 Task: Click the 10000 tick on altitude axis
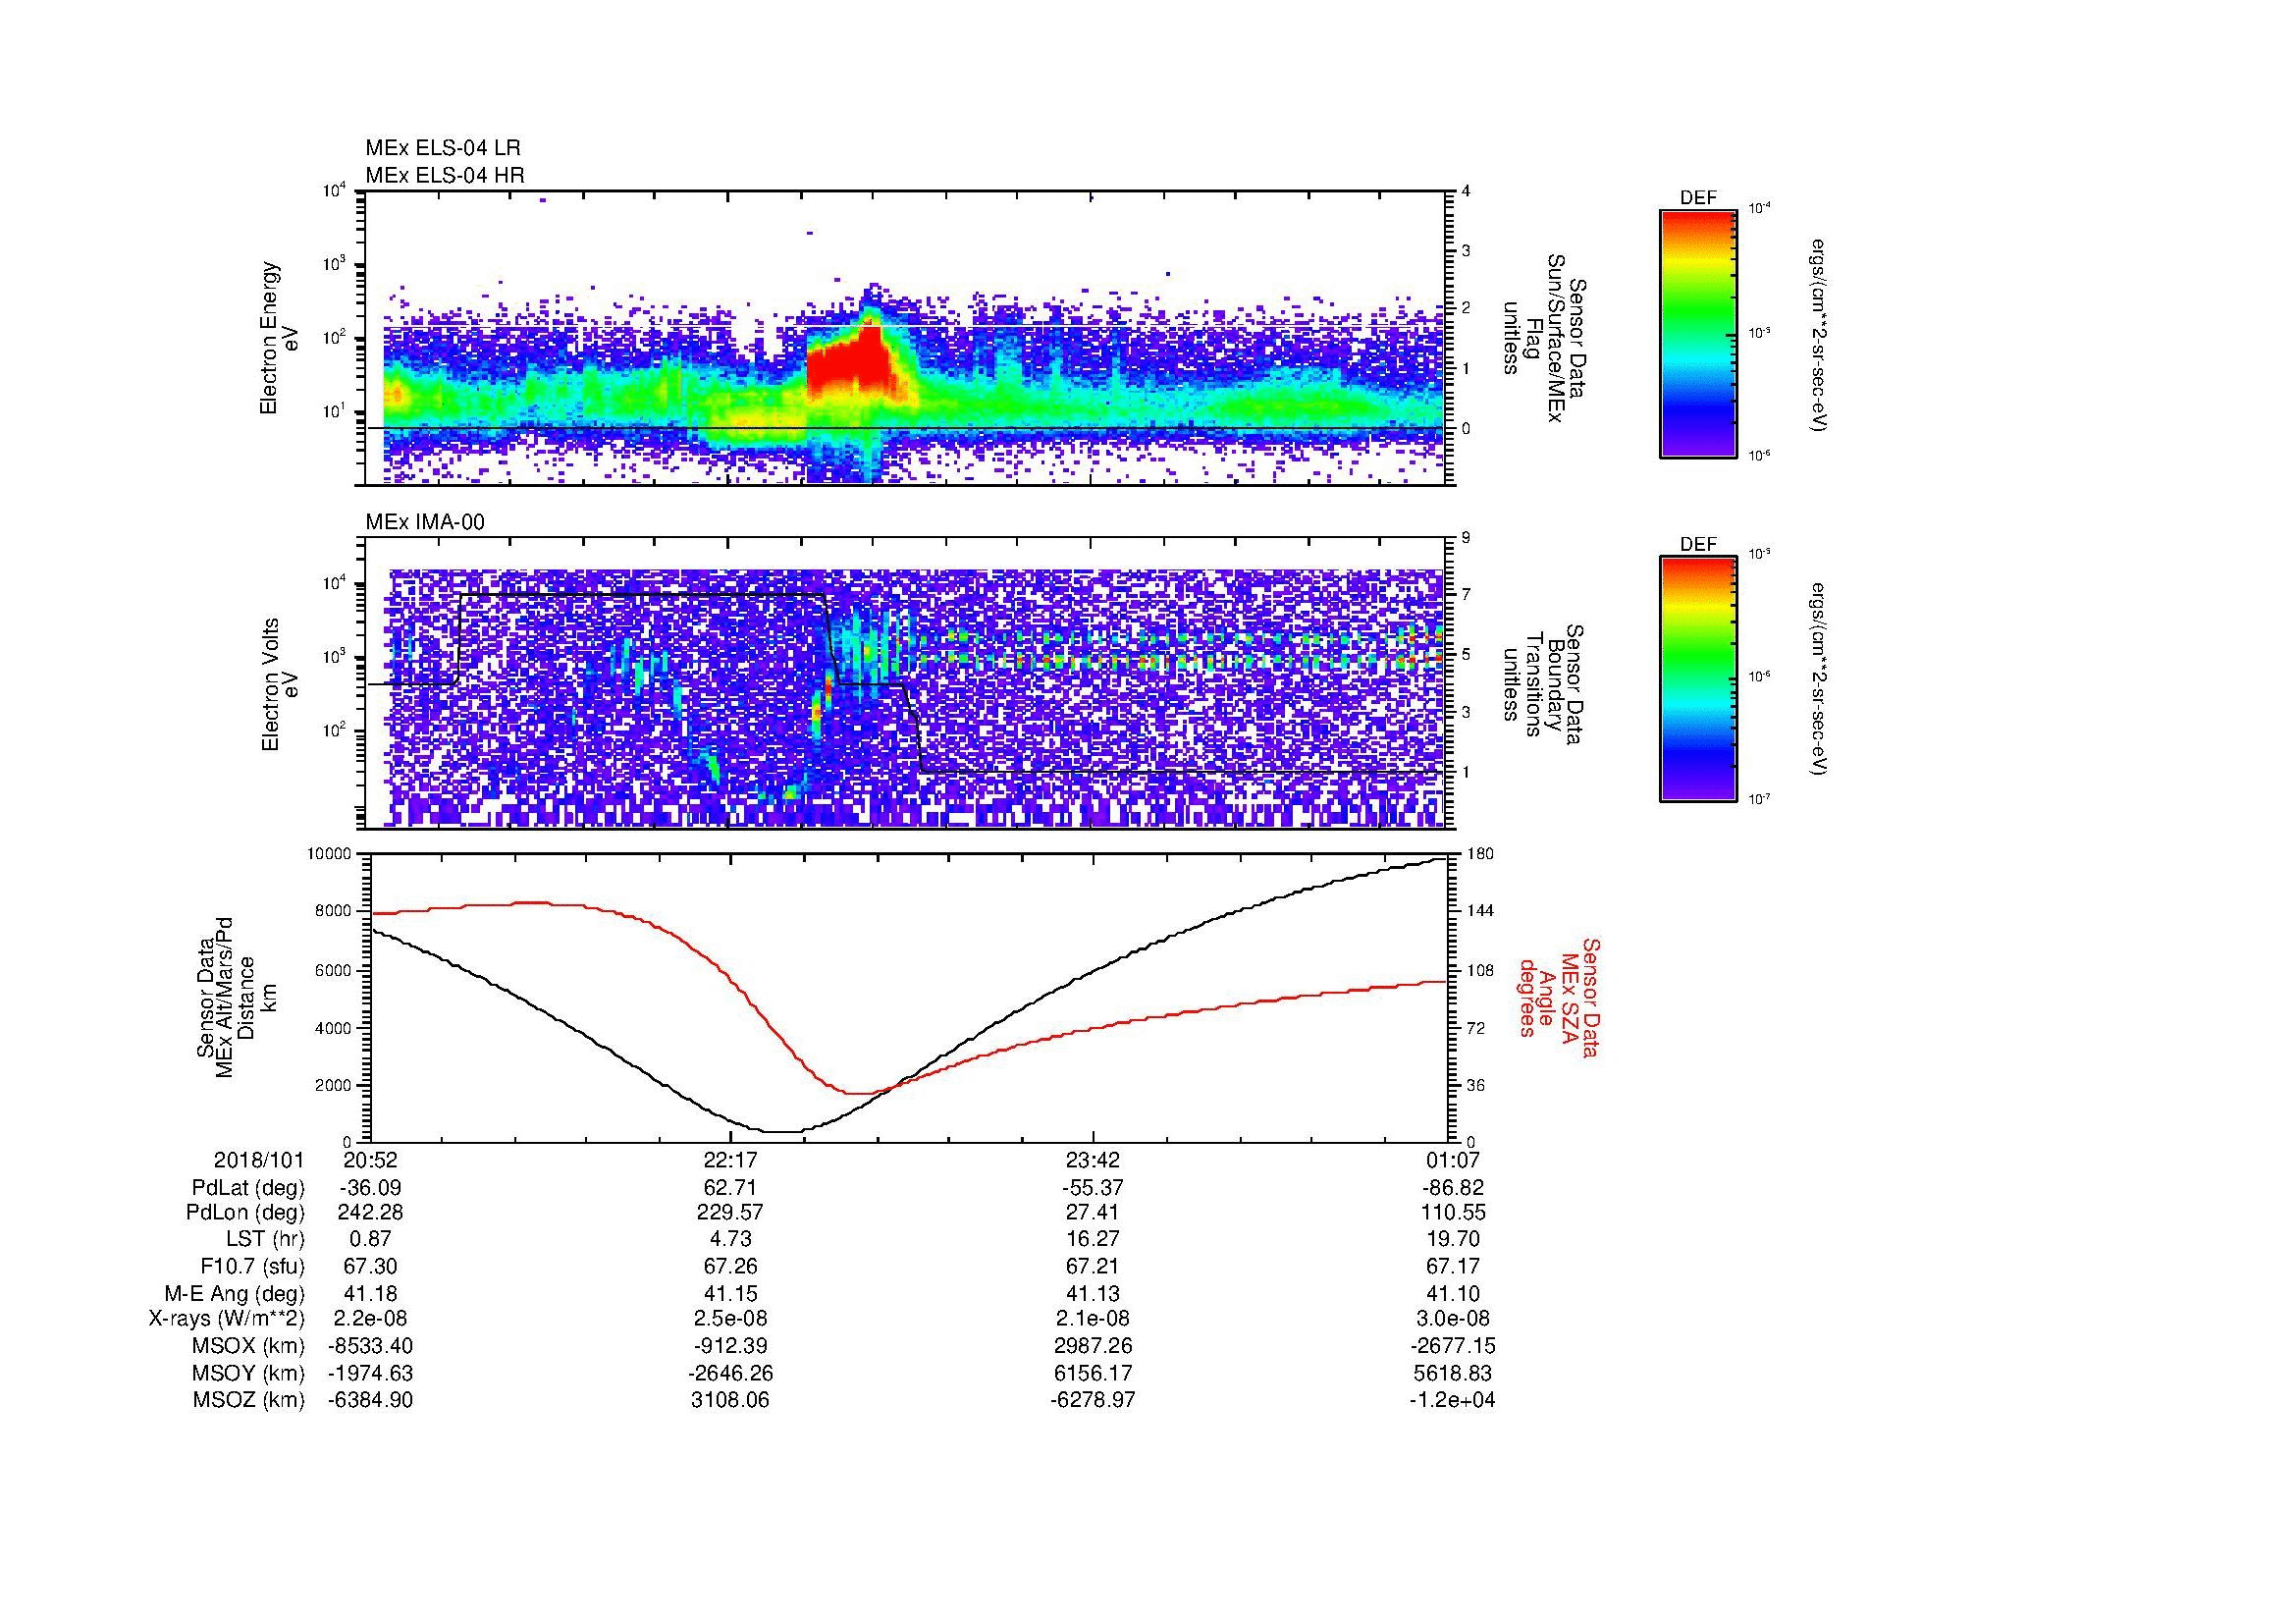tap(331, 854)
